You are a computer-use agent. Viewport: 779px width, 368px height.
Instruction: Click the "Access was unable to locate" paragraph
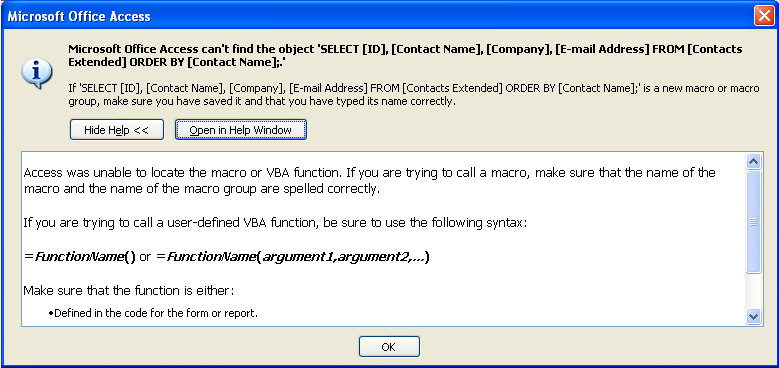(370, 181)
